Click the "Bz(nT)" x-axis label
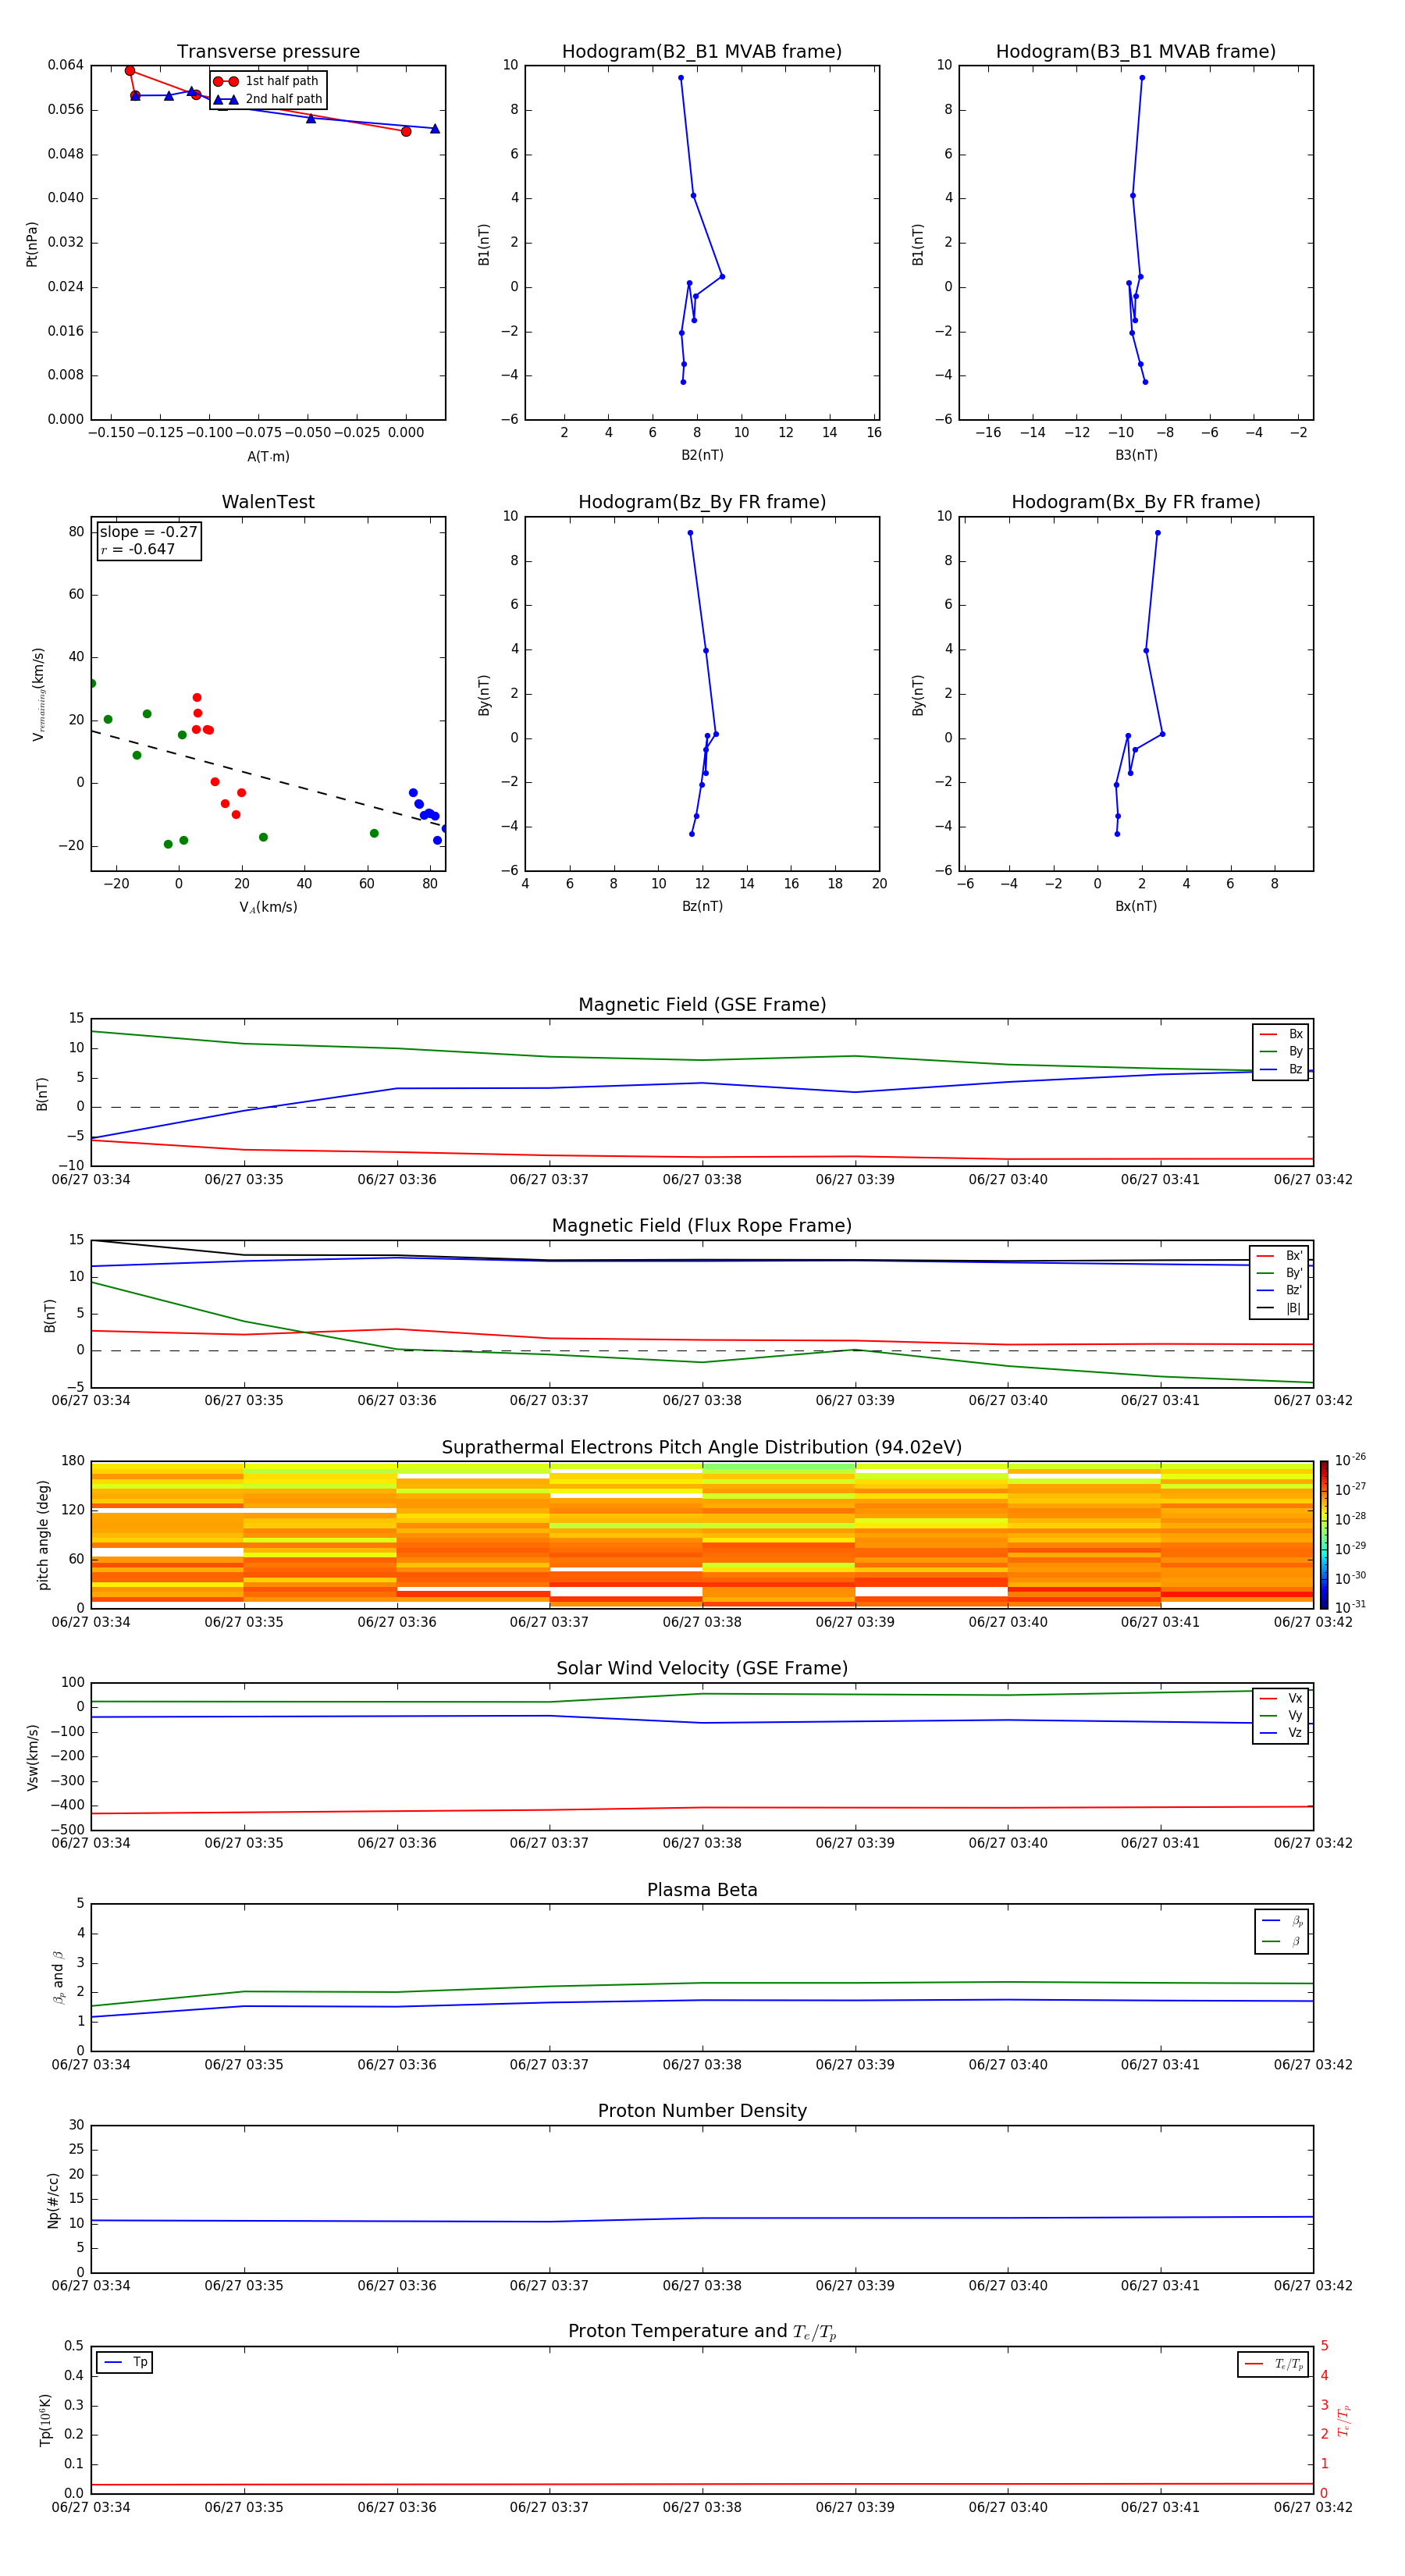Image resolution: width=1405 pixels, height=2576 pixels. pos(702,906)
